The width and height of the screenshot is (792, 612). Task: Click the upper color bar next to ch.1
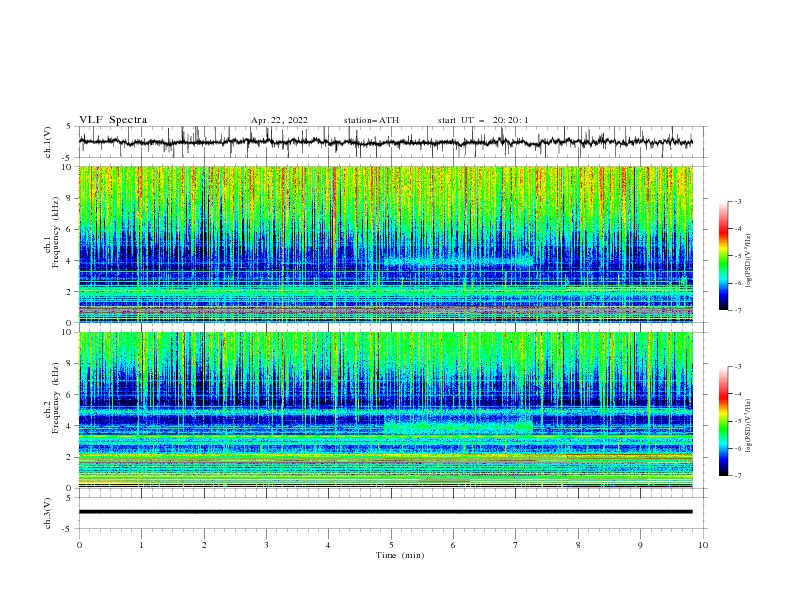723,256
